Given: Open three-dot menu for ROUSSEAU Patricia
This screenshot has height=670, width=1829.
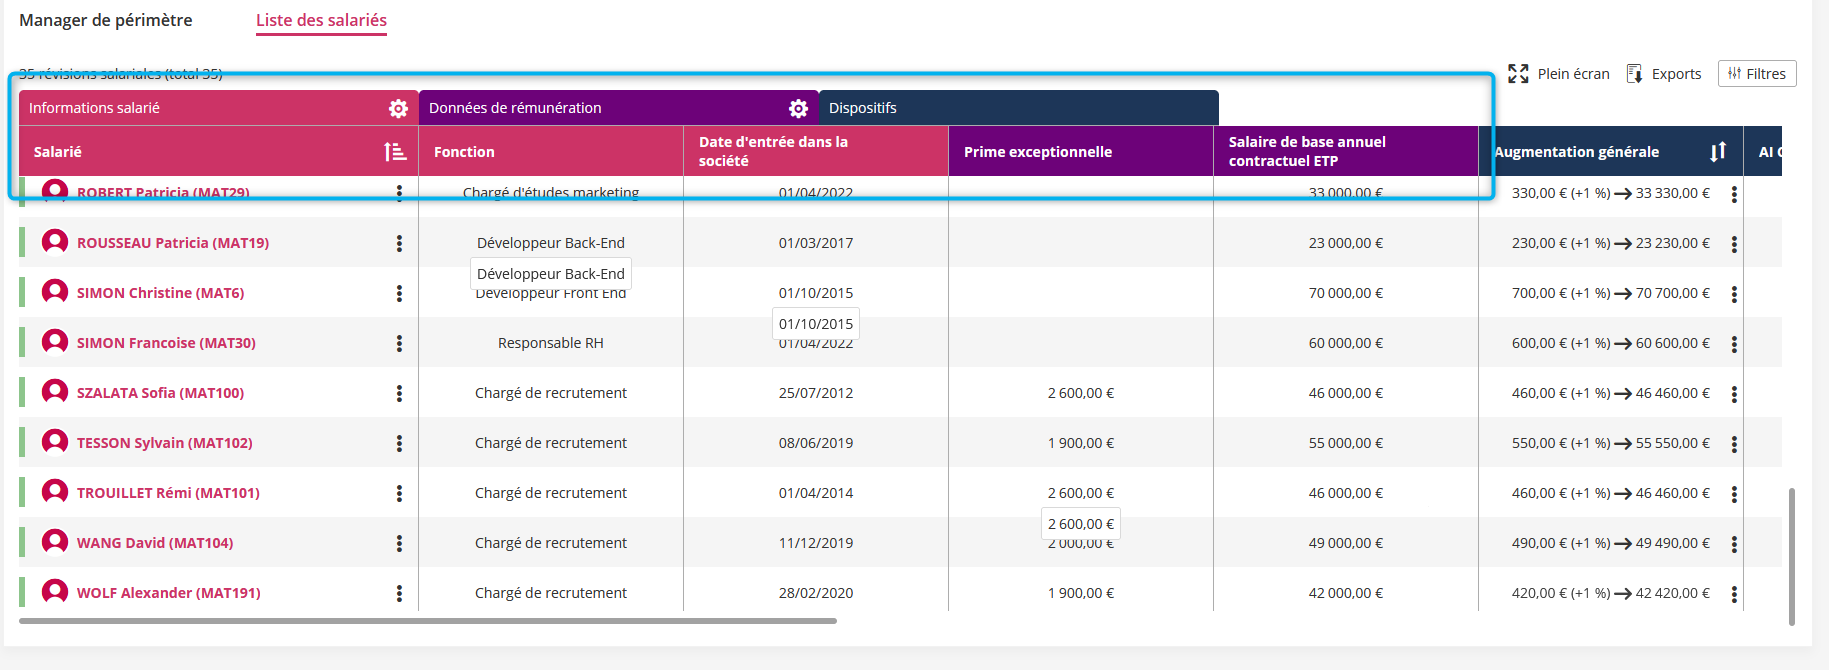Looking at the screenshot, I should click(399, 243).
